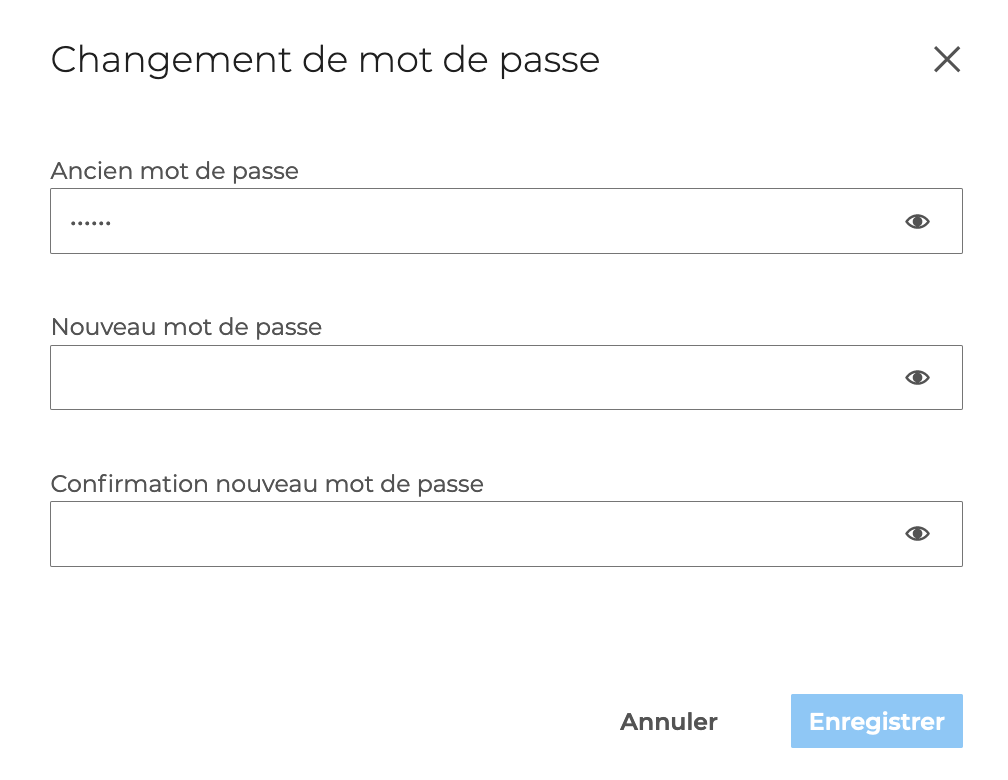Click the "Ancien mot de passe" label
The image size is (1008, 780).
175,171
